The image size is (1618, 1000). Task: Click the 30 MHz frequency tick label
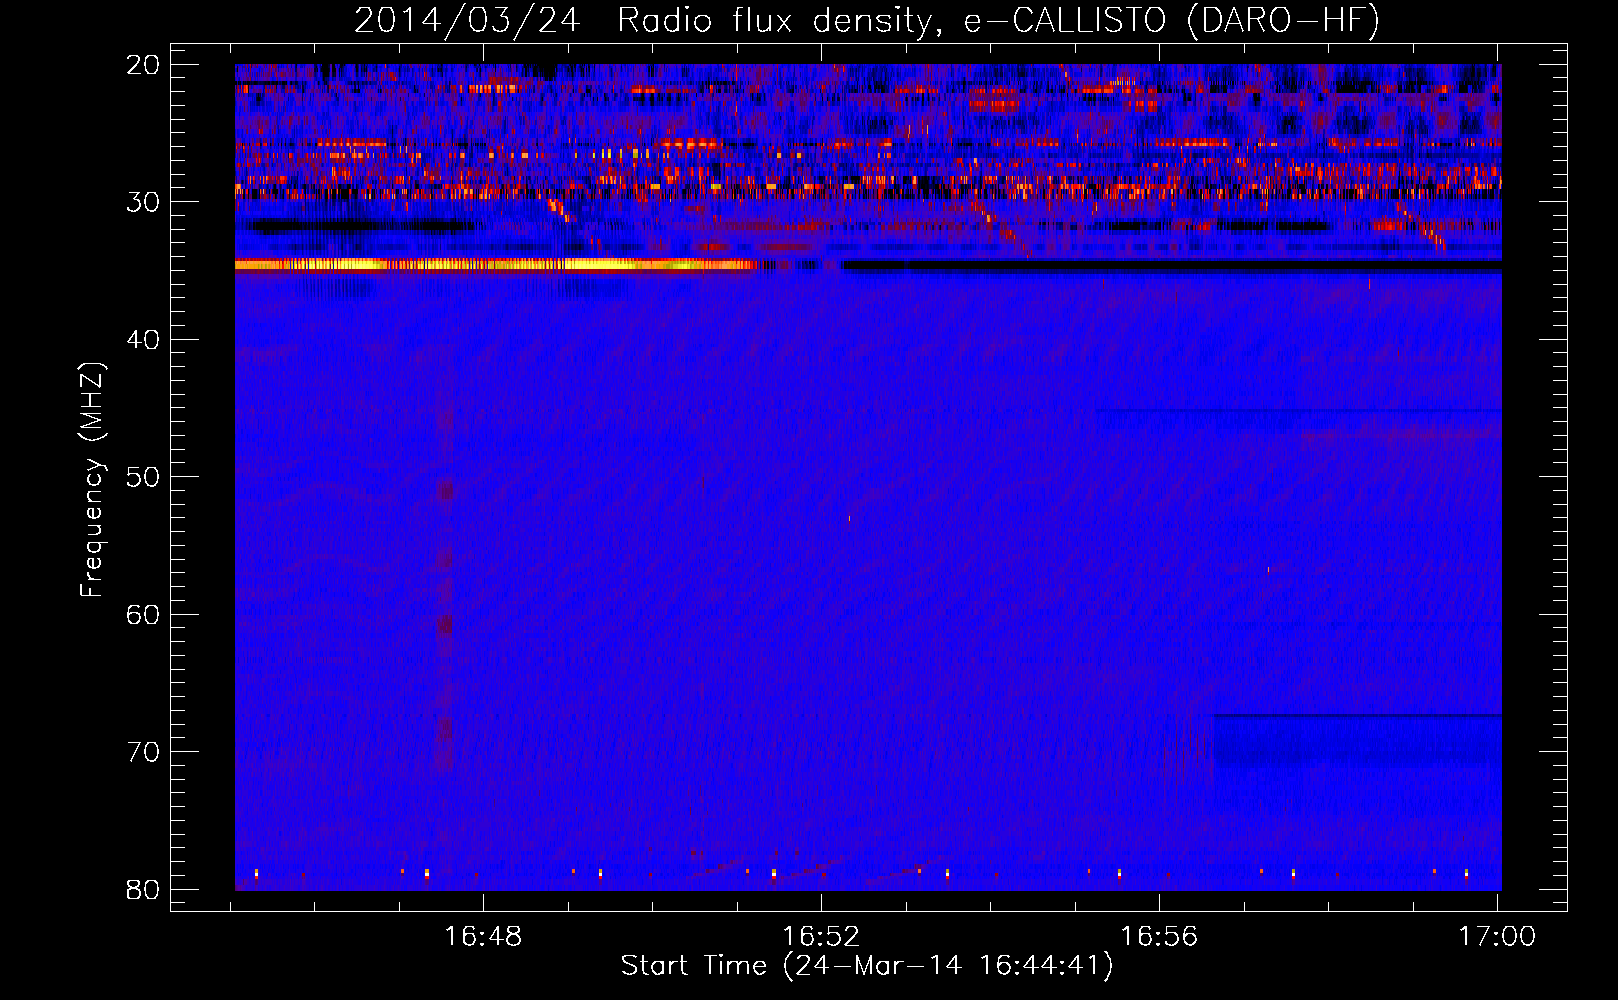(144, 202)
